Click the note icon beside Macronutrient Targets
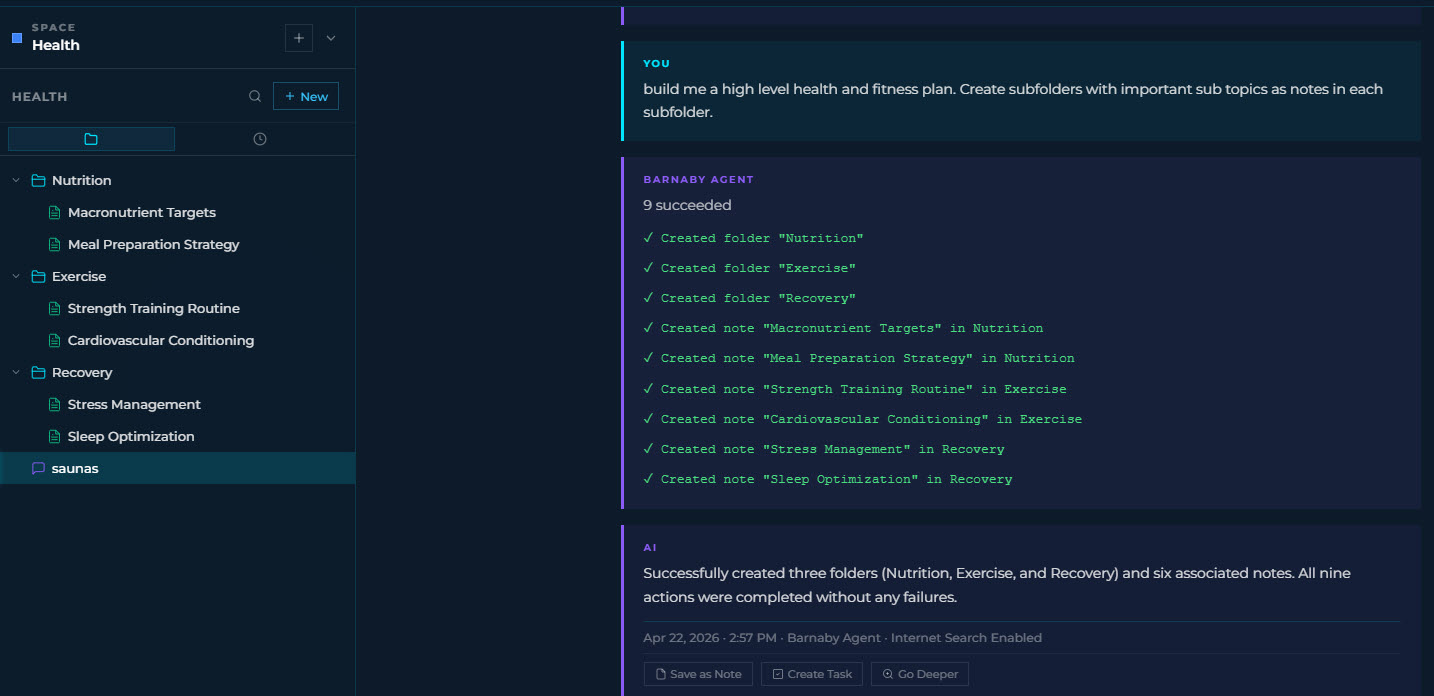Screen dimensions: 1434x696 (x=54, y=212)
